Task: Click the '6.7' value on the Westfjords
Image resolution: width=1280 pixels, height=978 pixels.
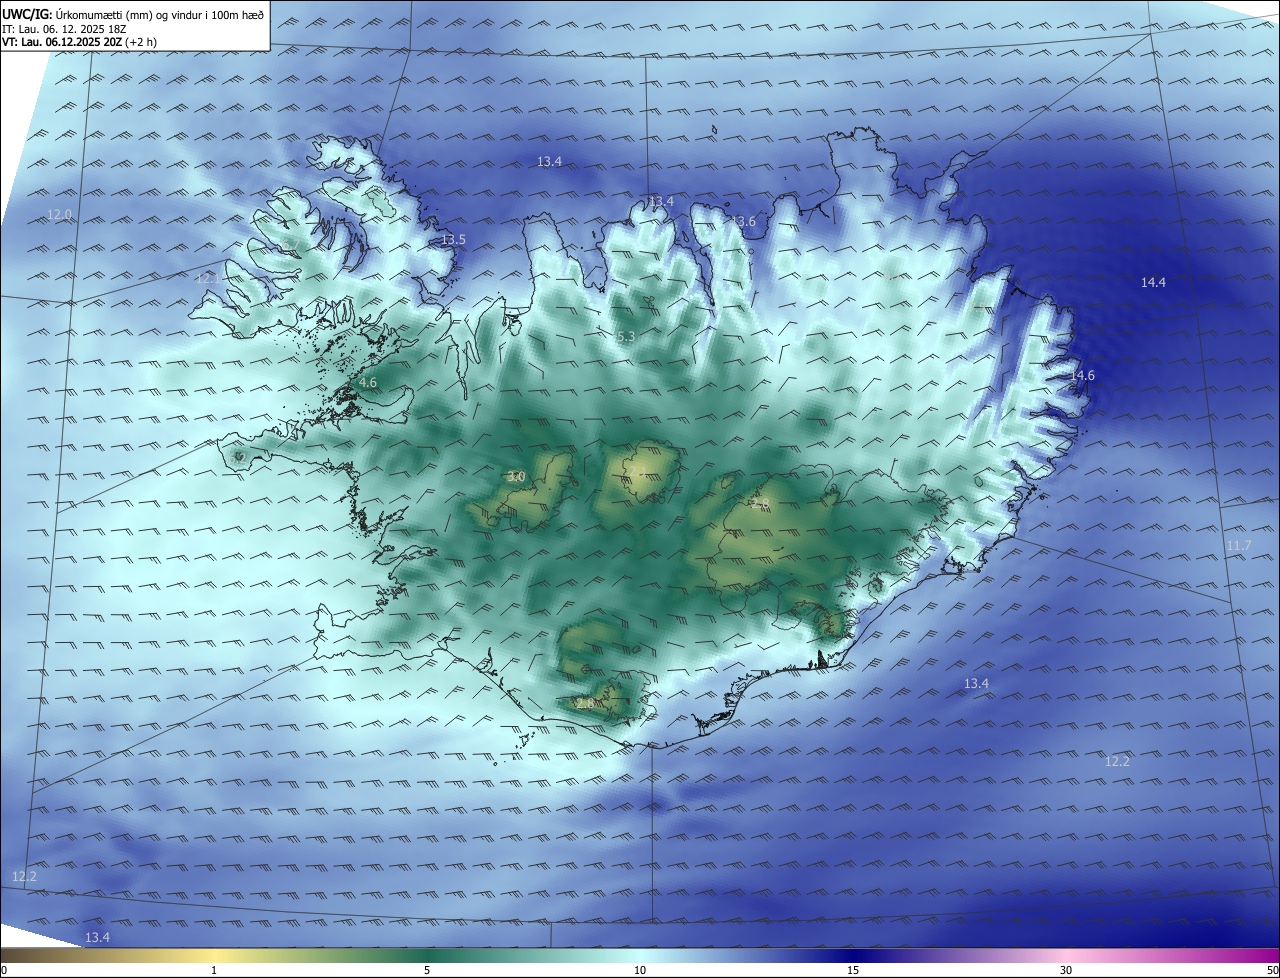Action: click(x=290, y=245)
